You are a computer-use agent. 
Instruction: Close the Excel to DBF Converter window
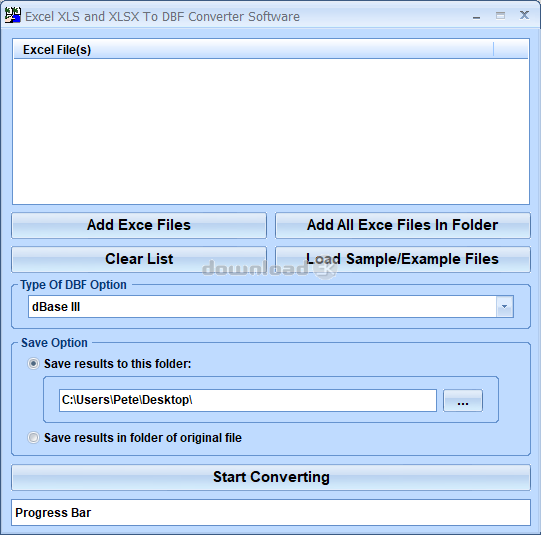click(524, 15)
